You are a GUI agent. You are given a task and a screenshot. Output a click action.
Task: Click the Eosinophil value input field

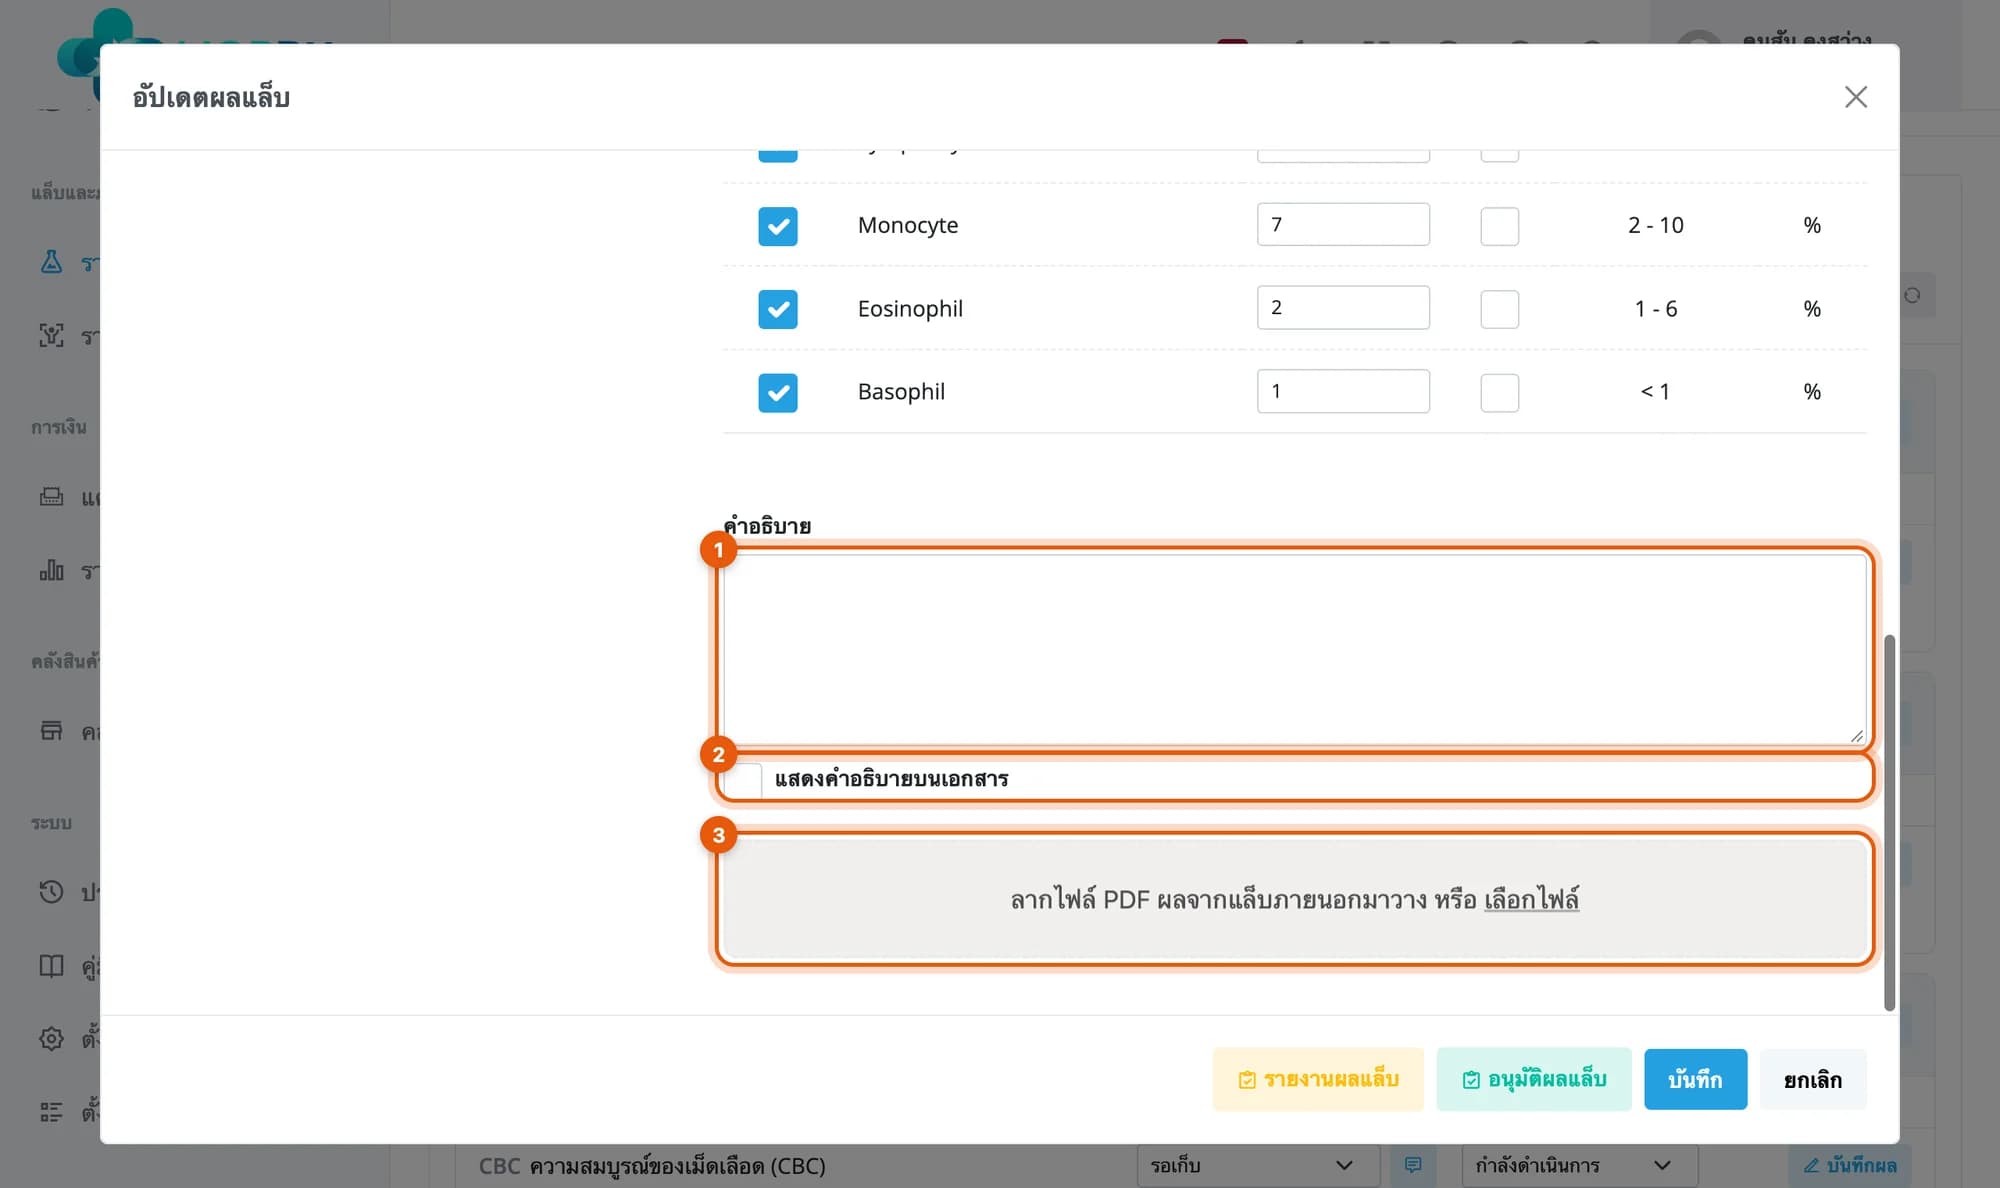(x=1343, y=307)
